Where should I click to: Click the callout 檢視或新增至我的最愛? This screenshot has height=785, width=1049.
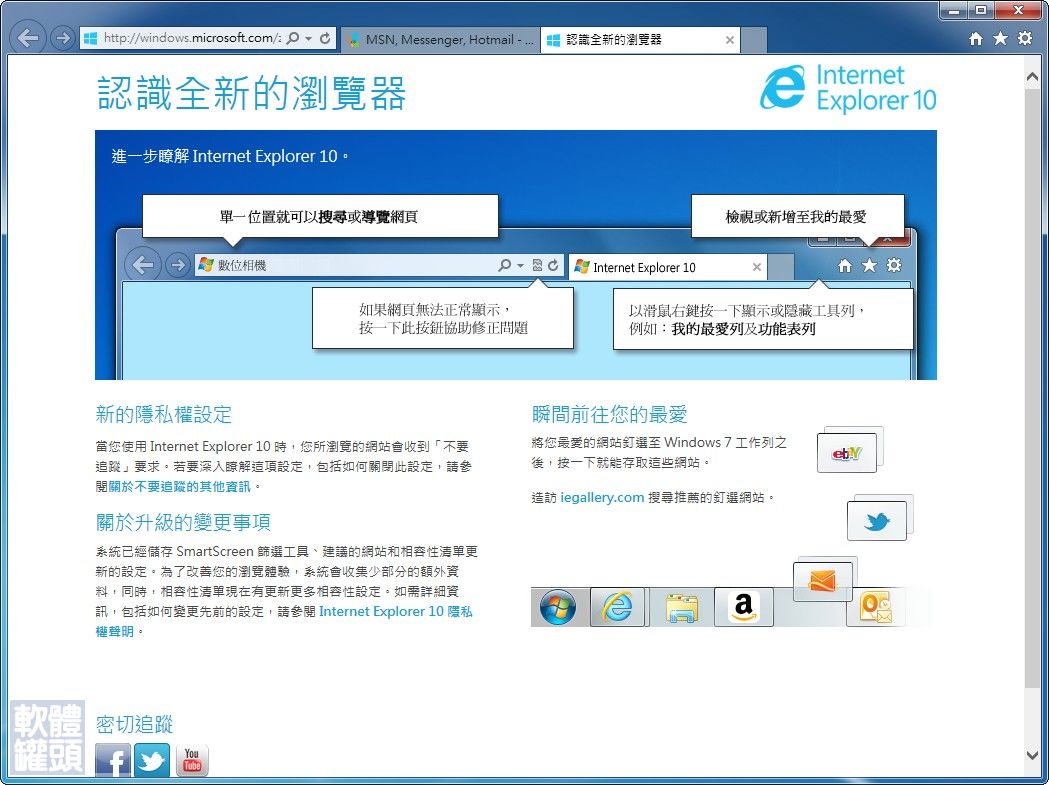point(797,216)
